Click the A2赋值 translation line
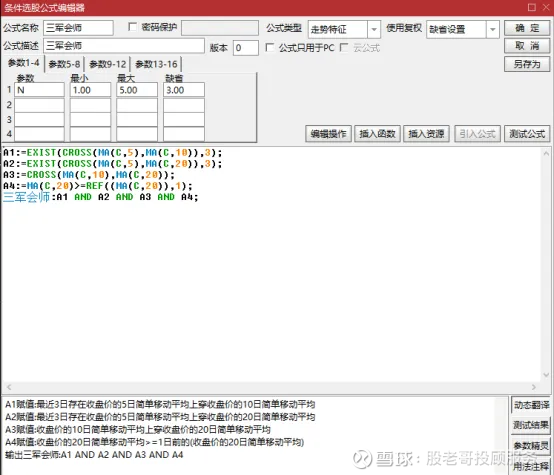Screen dimensions: 554x475 tap(160, 417)
